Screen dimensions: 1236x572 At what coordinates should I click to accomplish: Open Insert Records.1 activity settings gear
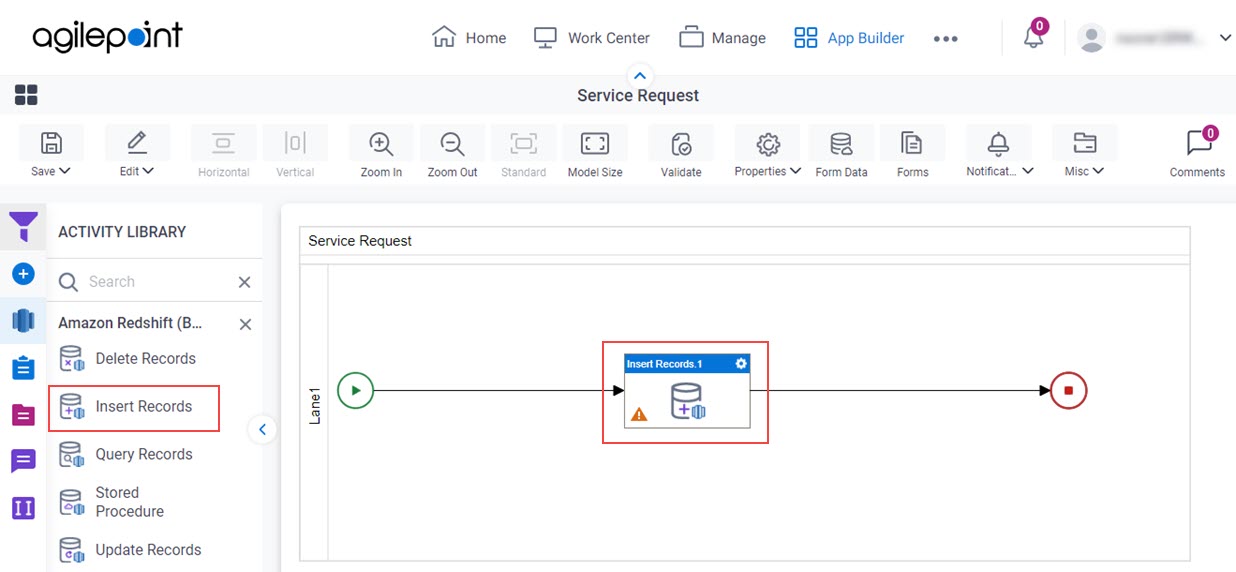(x=741, y=363)
